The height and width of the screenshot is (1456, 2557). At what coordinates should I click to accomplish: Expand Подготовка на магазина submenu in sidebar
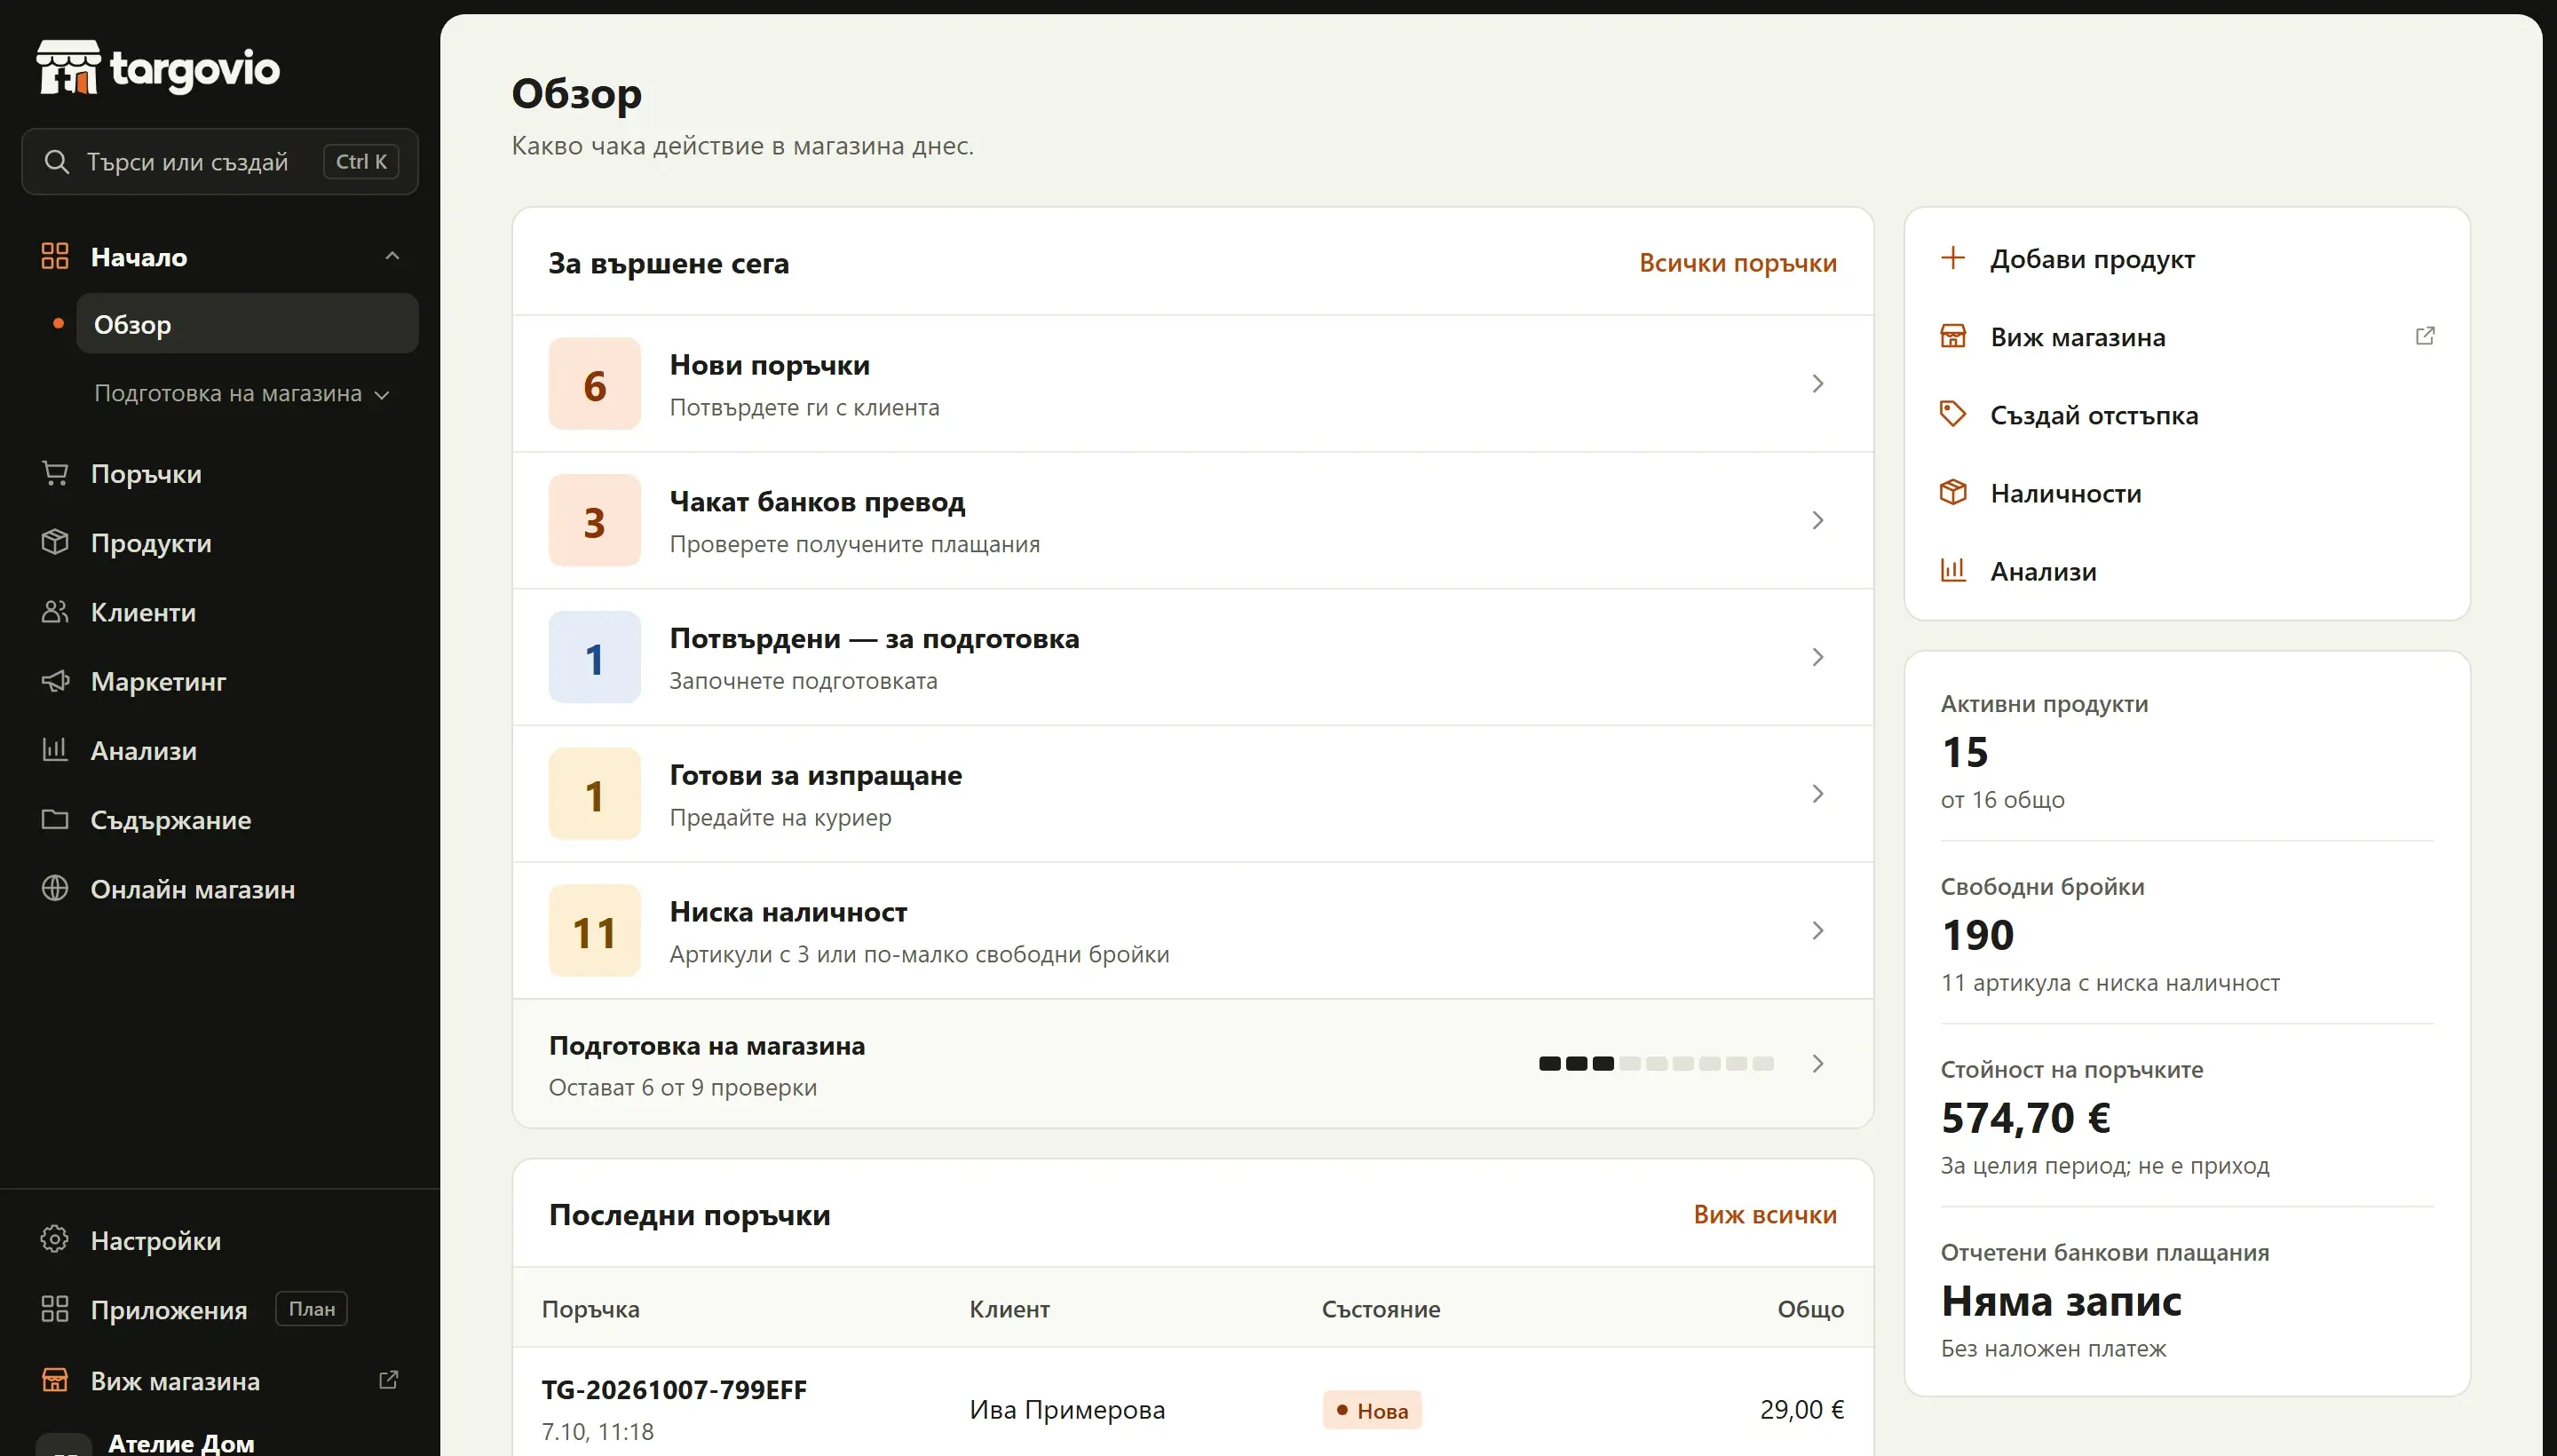[242, 394]
